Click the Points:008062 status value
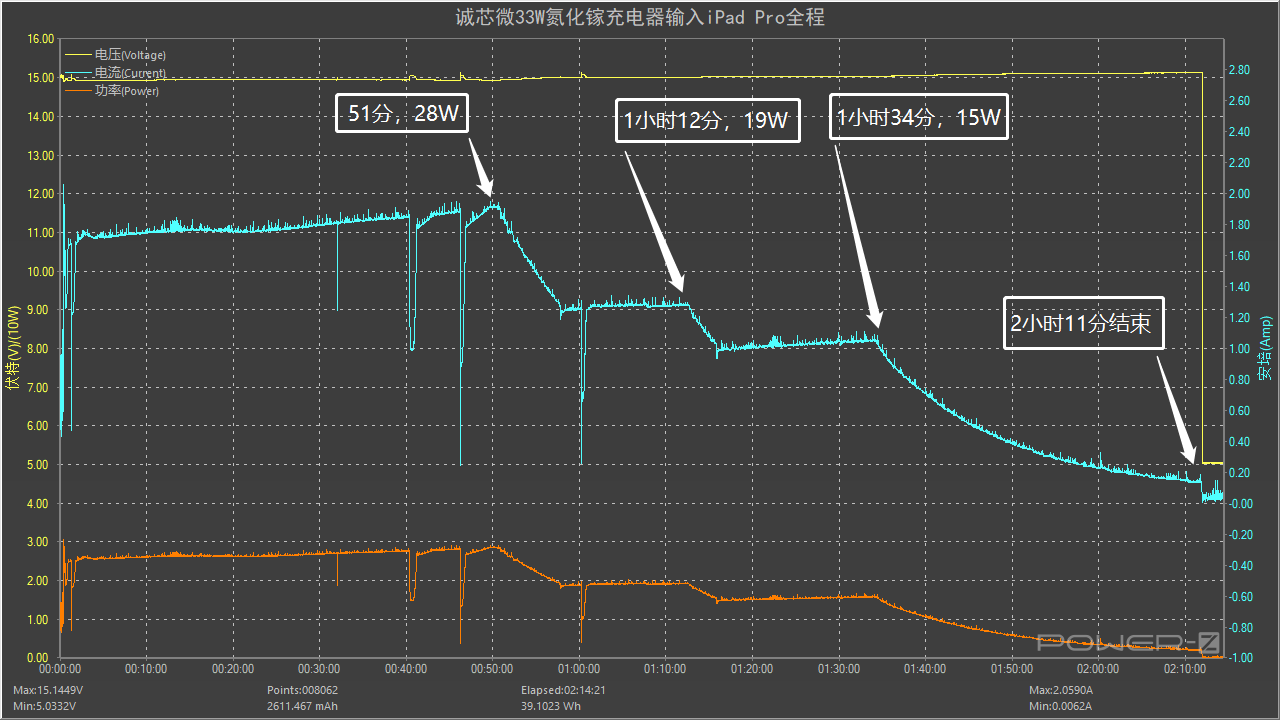This screenshot has height=720, width=1280. [x=302, y=690]
